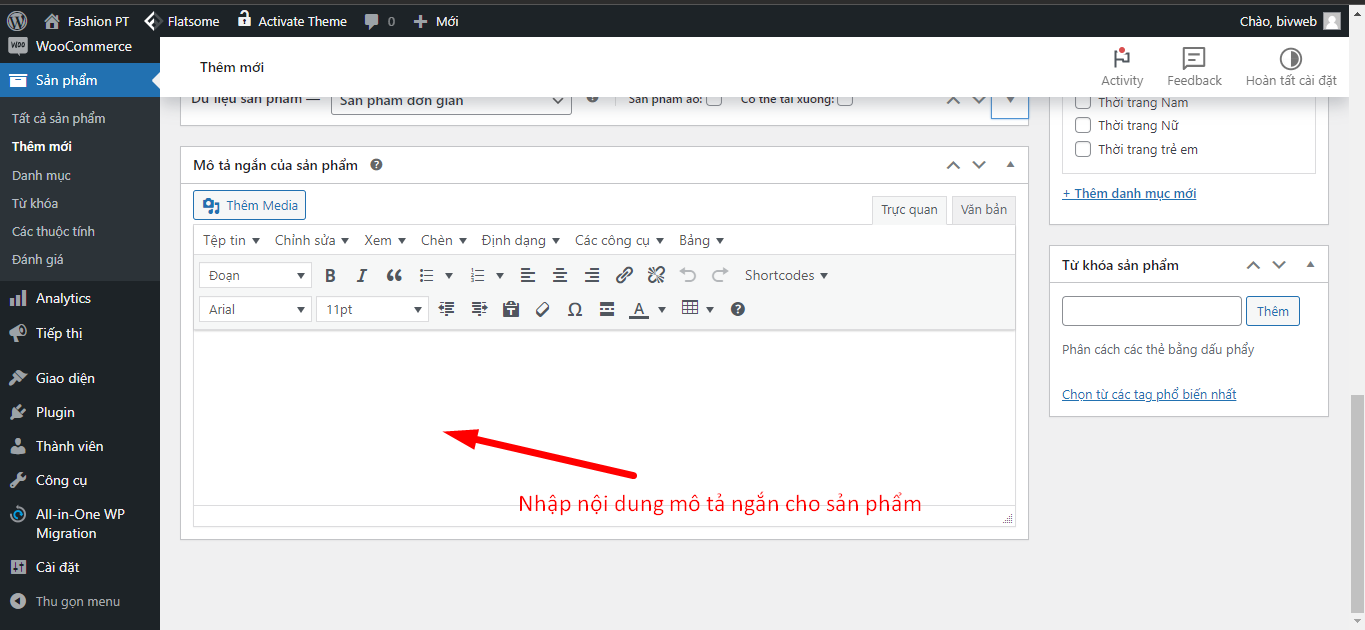Open the Thêm danh mục mới link
This screenshot has height=630, width=1365.
[1129, 194]
